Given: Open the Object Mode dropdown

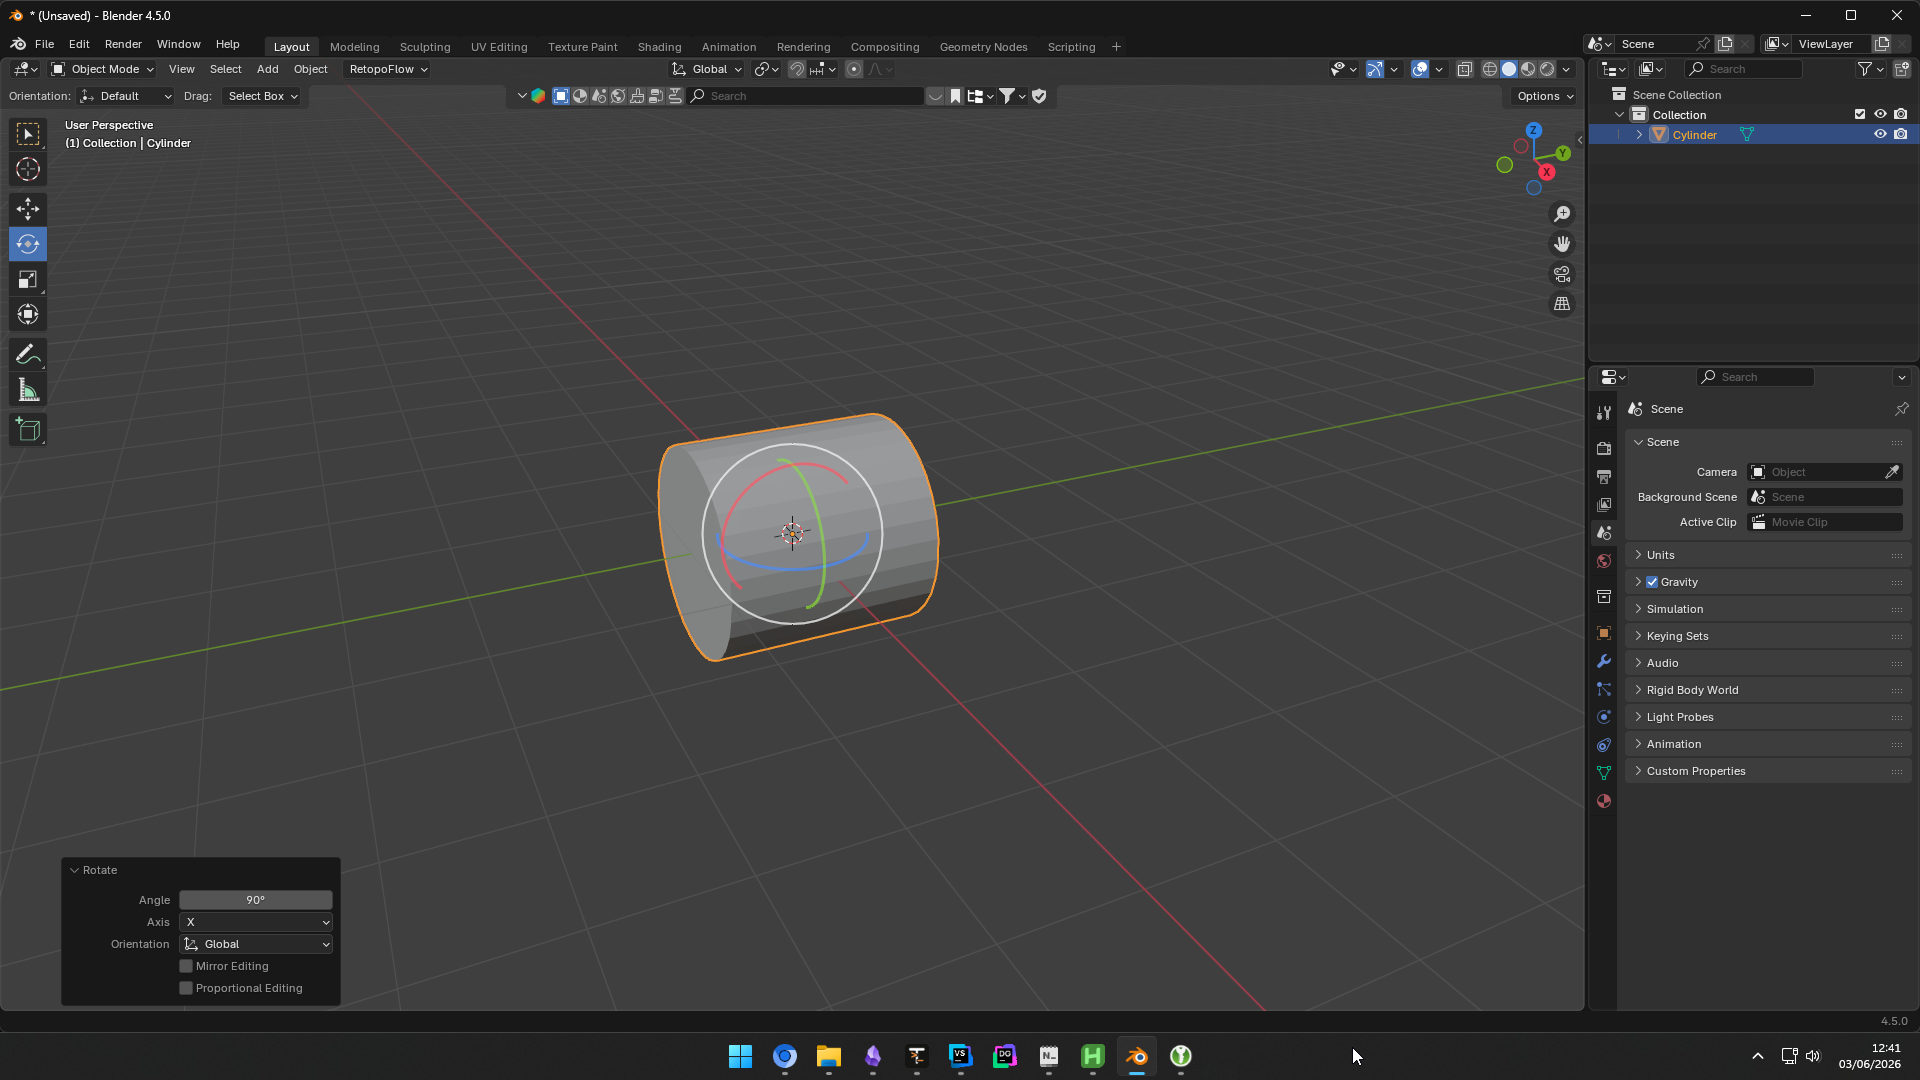Looking at the screenshot, I should coord(102,69).
